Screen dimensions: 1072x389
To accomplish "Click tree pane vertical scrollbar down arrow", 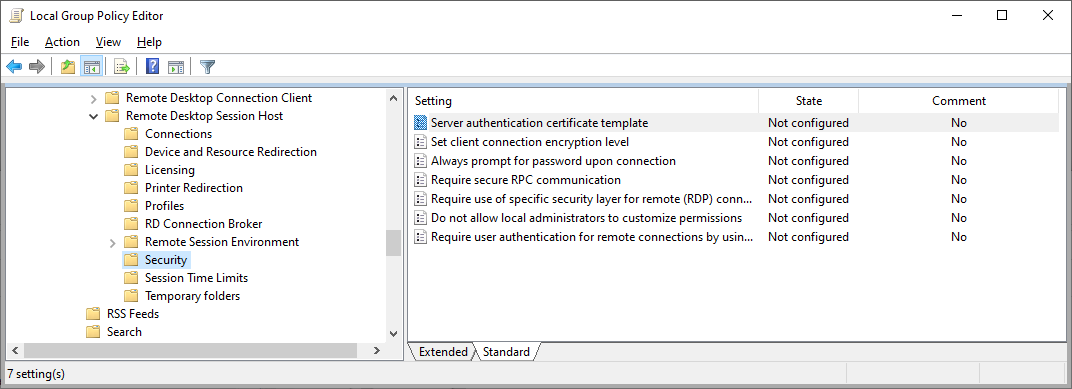I will [393, 333].
